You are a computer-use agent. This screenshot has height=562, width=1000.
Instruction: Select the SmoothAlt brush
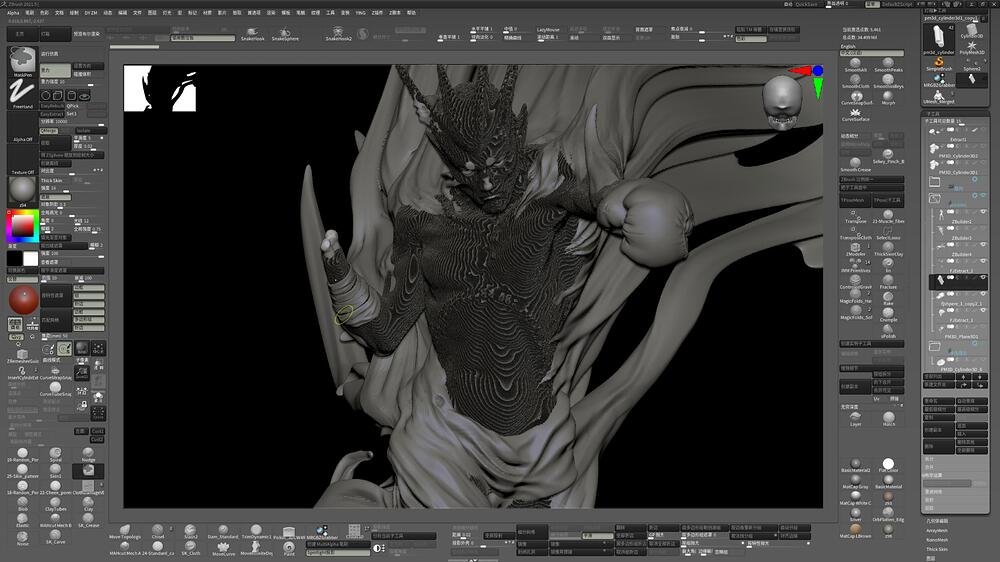855,64
